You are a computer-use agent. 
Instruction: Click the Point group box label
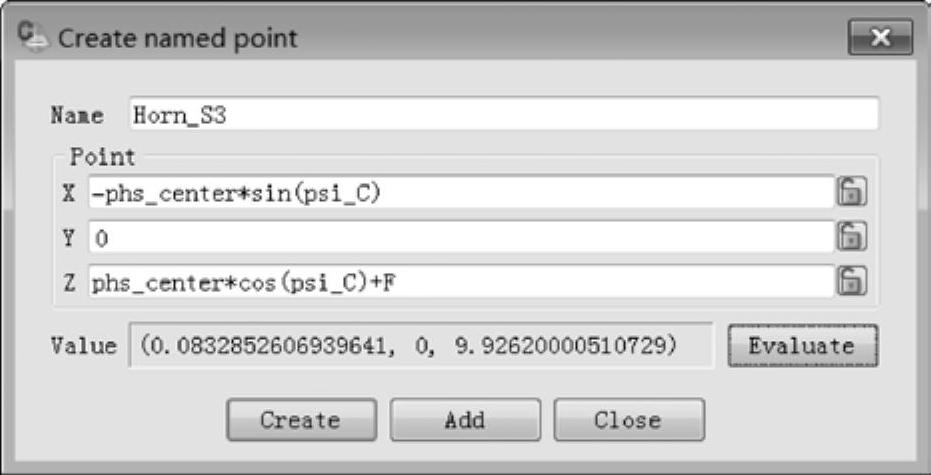click(x=103, y=157)
